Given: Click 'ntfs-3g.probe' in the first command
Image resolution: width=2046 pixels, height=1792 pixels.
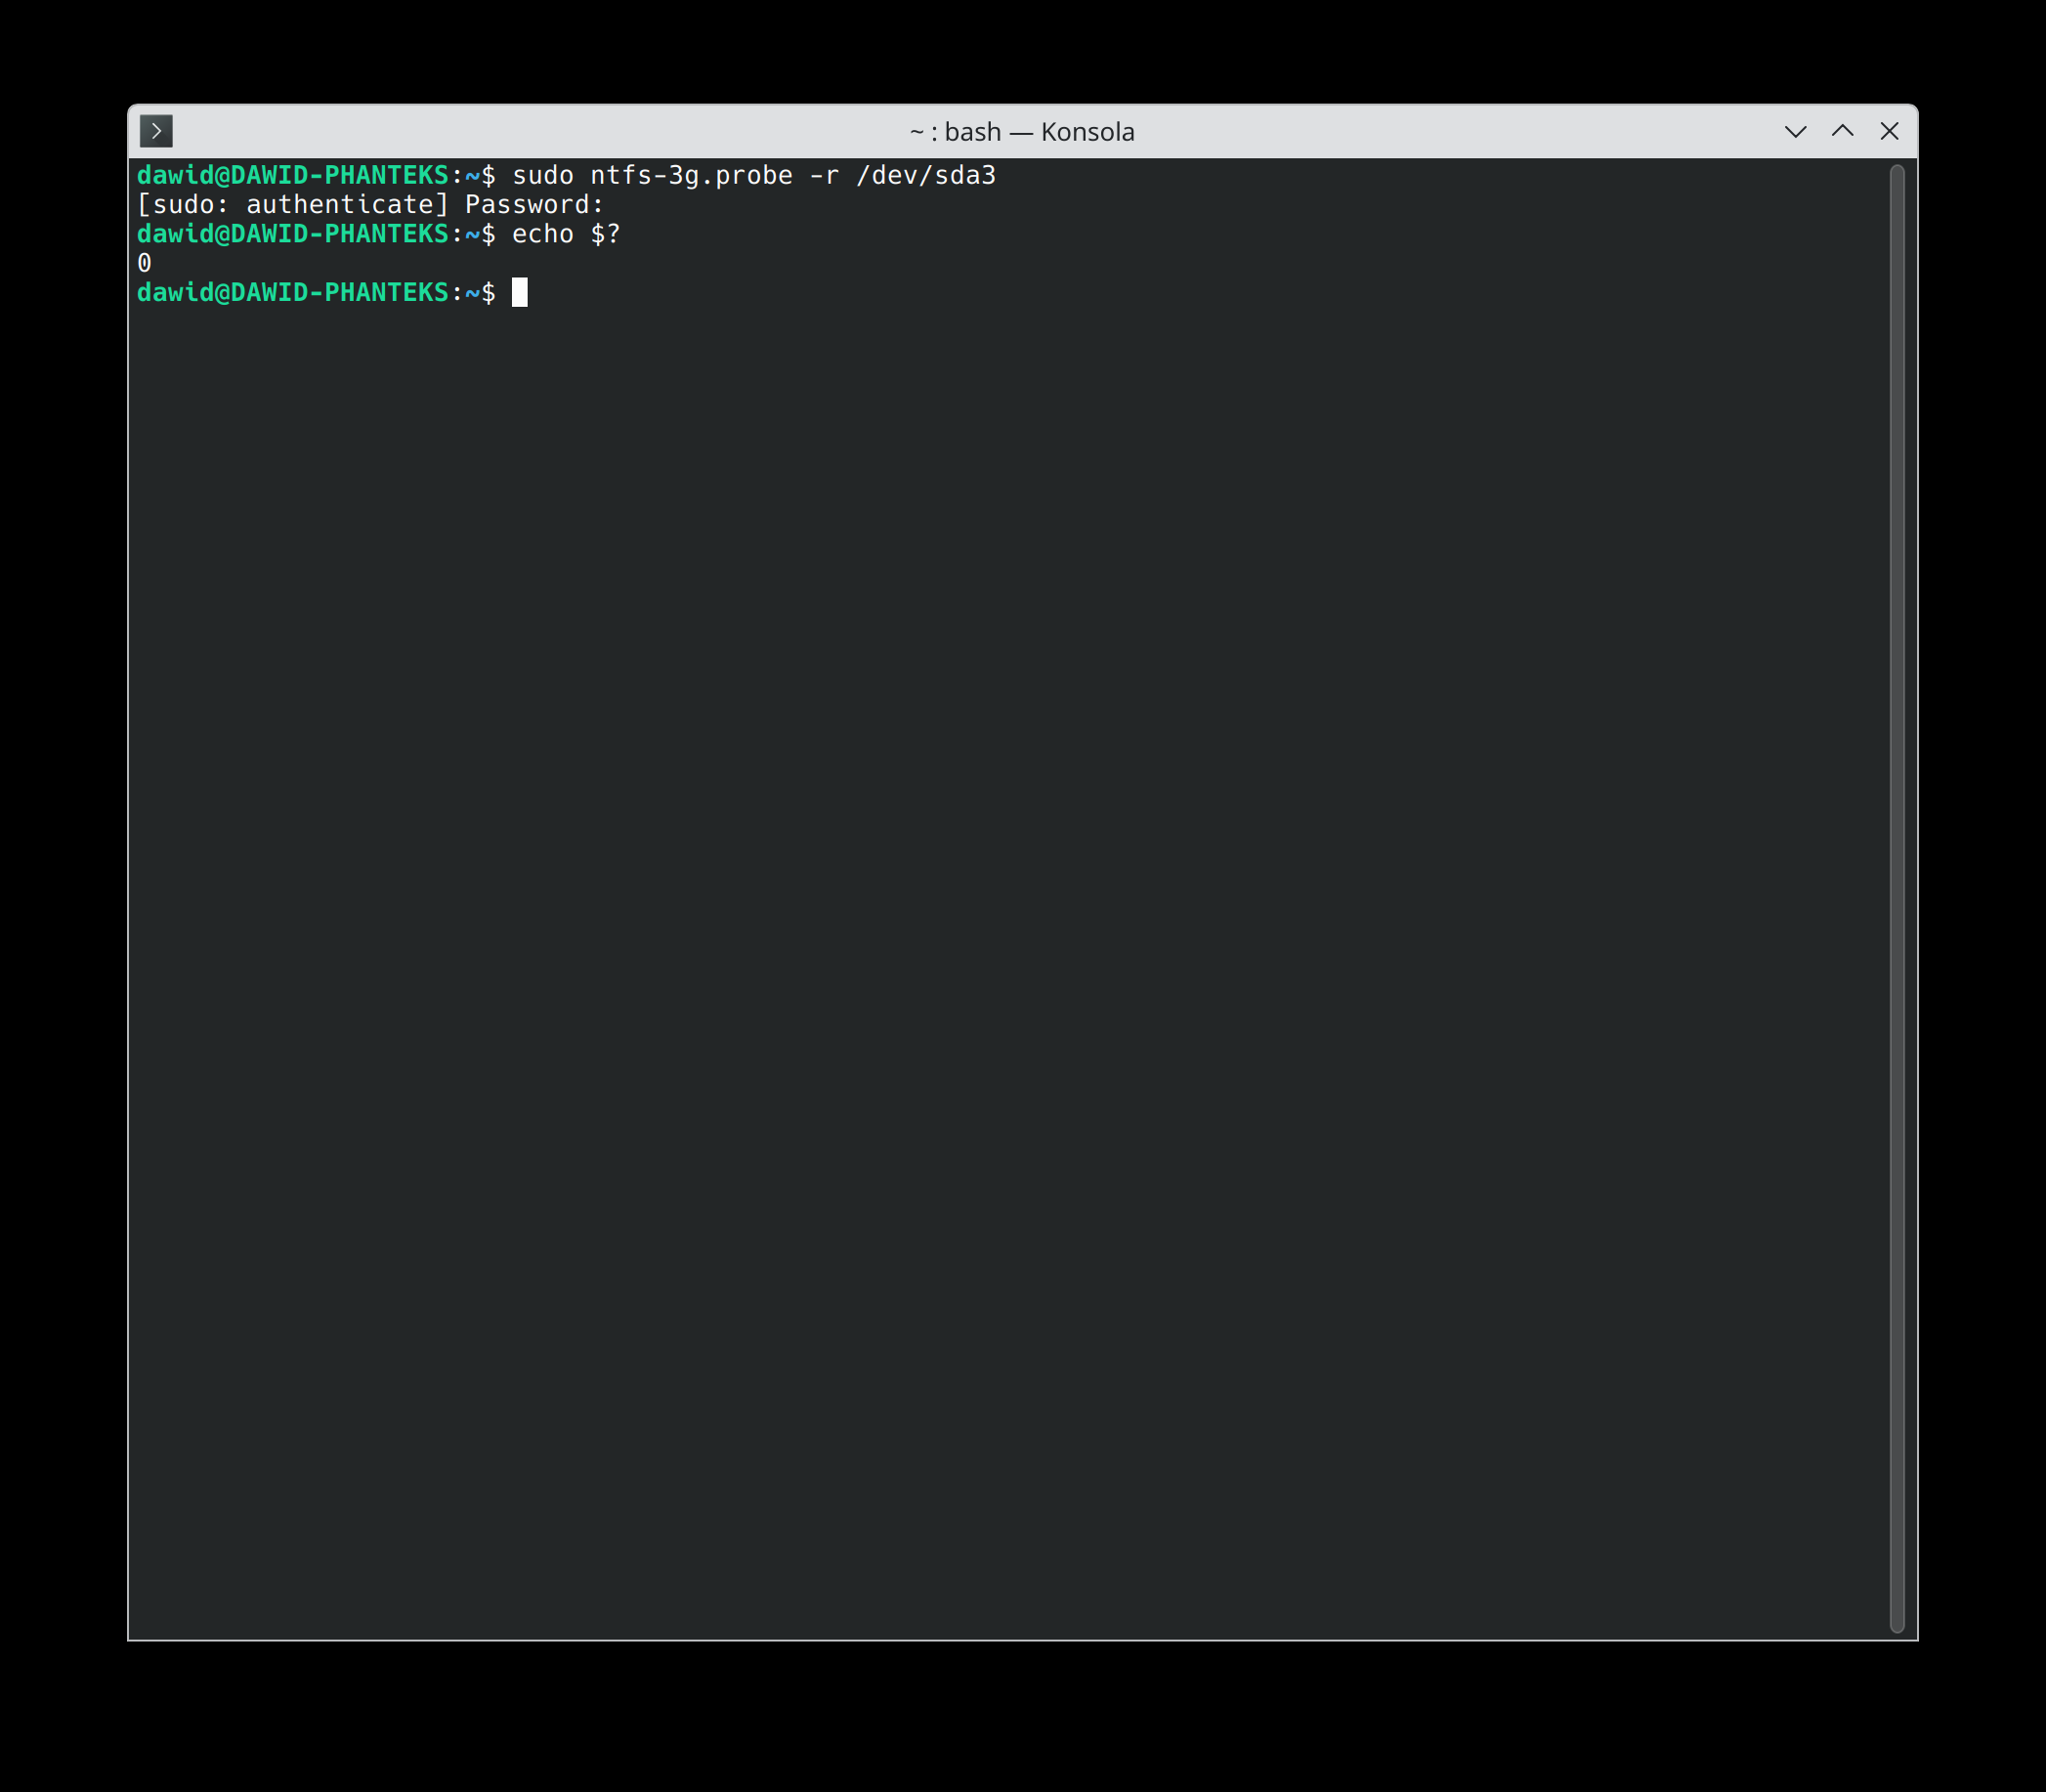Looking at the screenshot, I should [691, 176].
